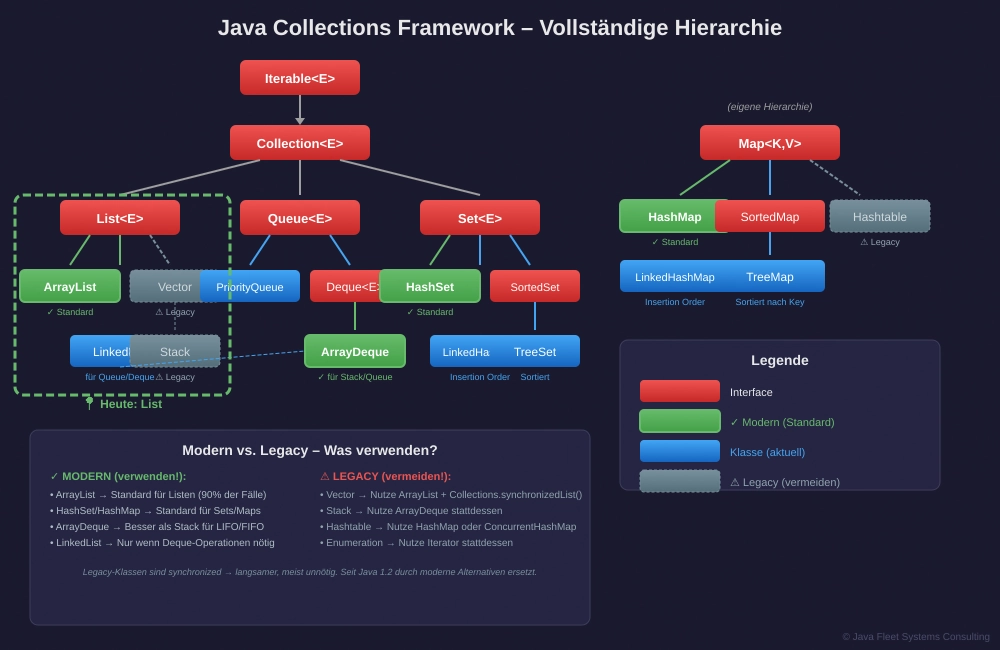Screen dimensions: 1000x650
Task: Select the green HashSet box
Action: (x=430, y=286)
